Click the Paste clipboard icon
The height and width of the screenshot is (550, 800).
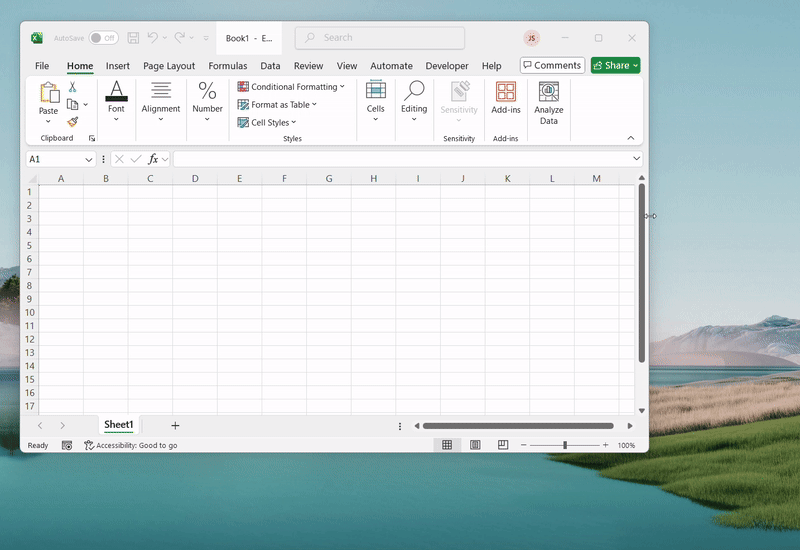[x=48, y=93]
